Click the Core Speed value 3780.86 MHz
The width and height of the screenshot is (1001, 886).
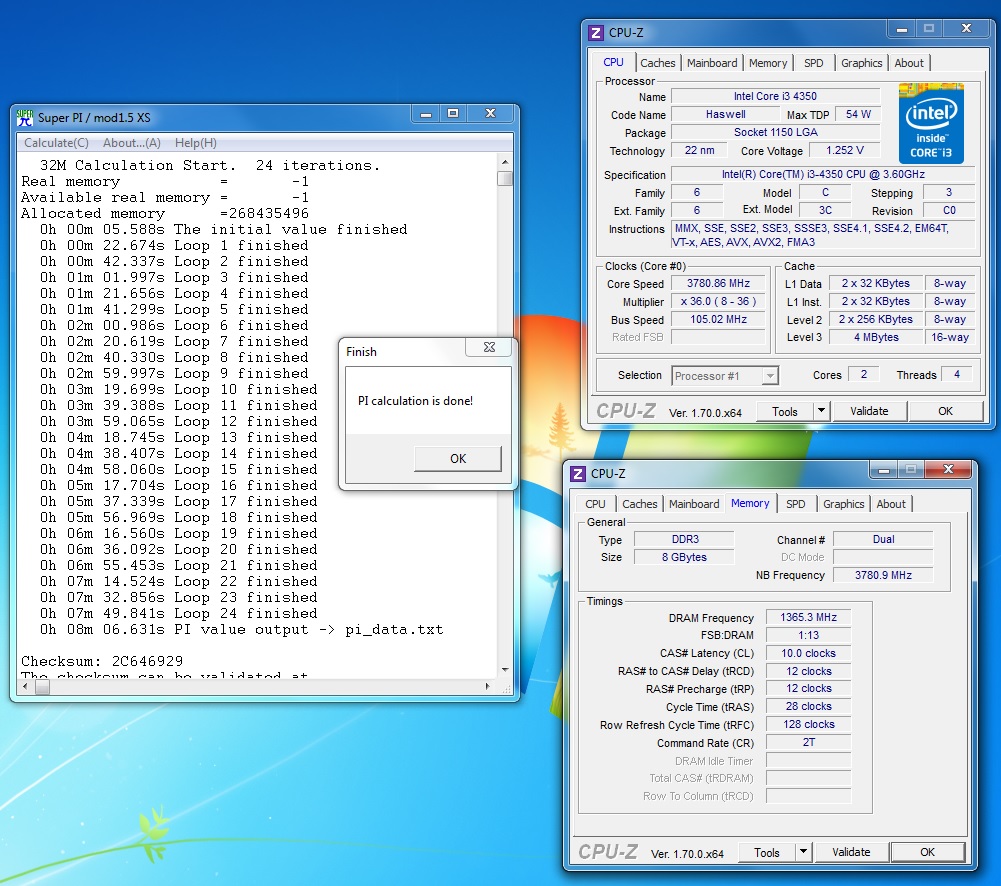tap(718, 283)
